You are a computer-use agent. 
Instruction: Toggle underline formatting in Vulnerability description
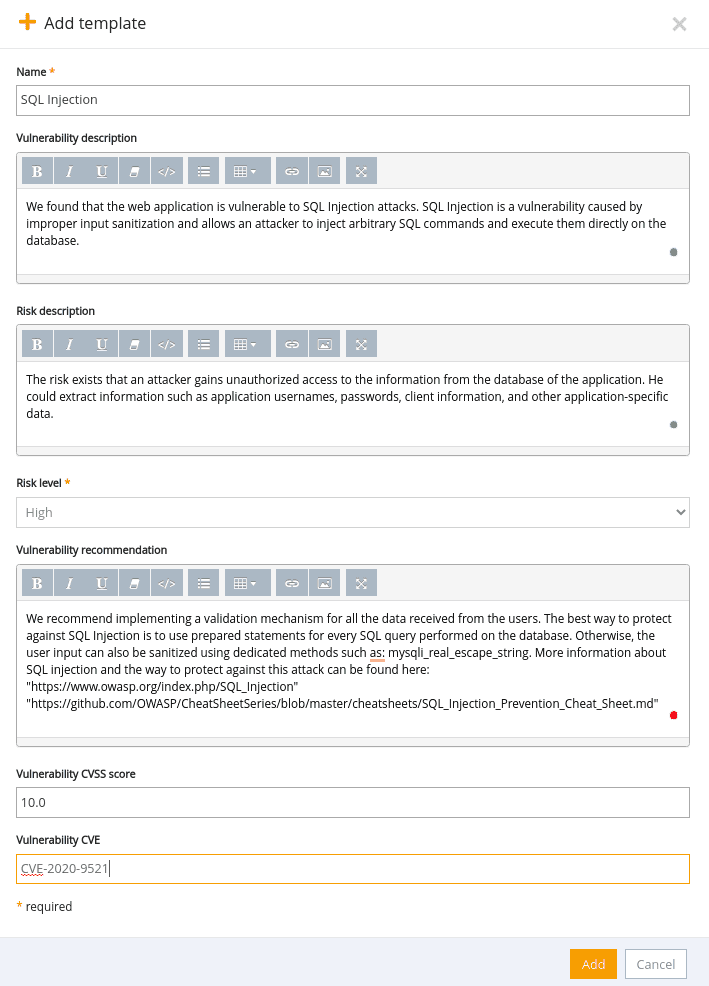point(101,170)
